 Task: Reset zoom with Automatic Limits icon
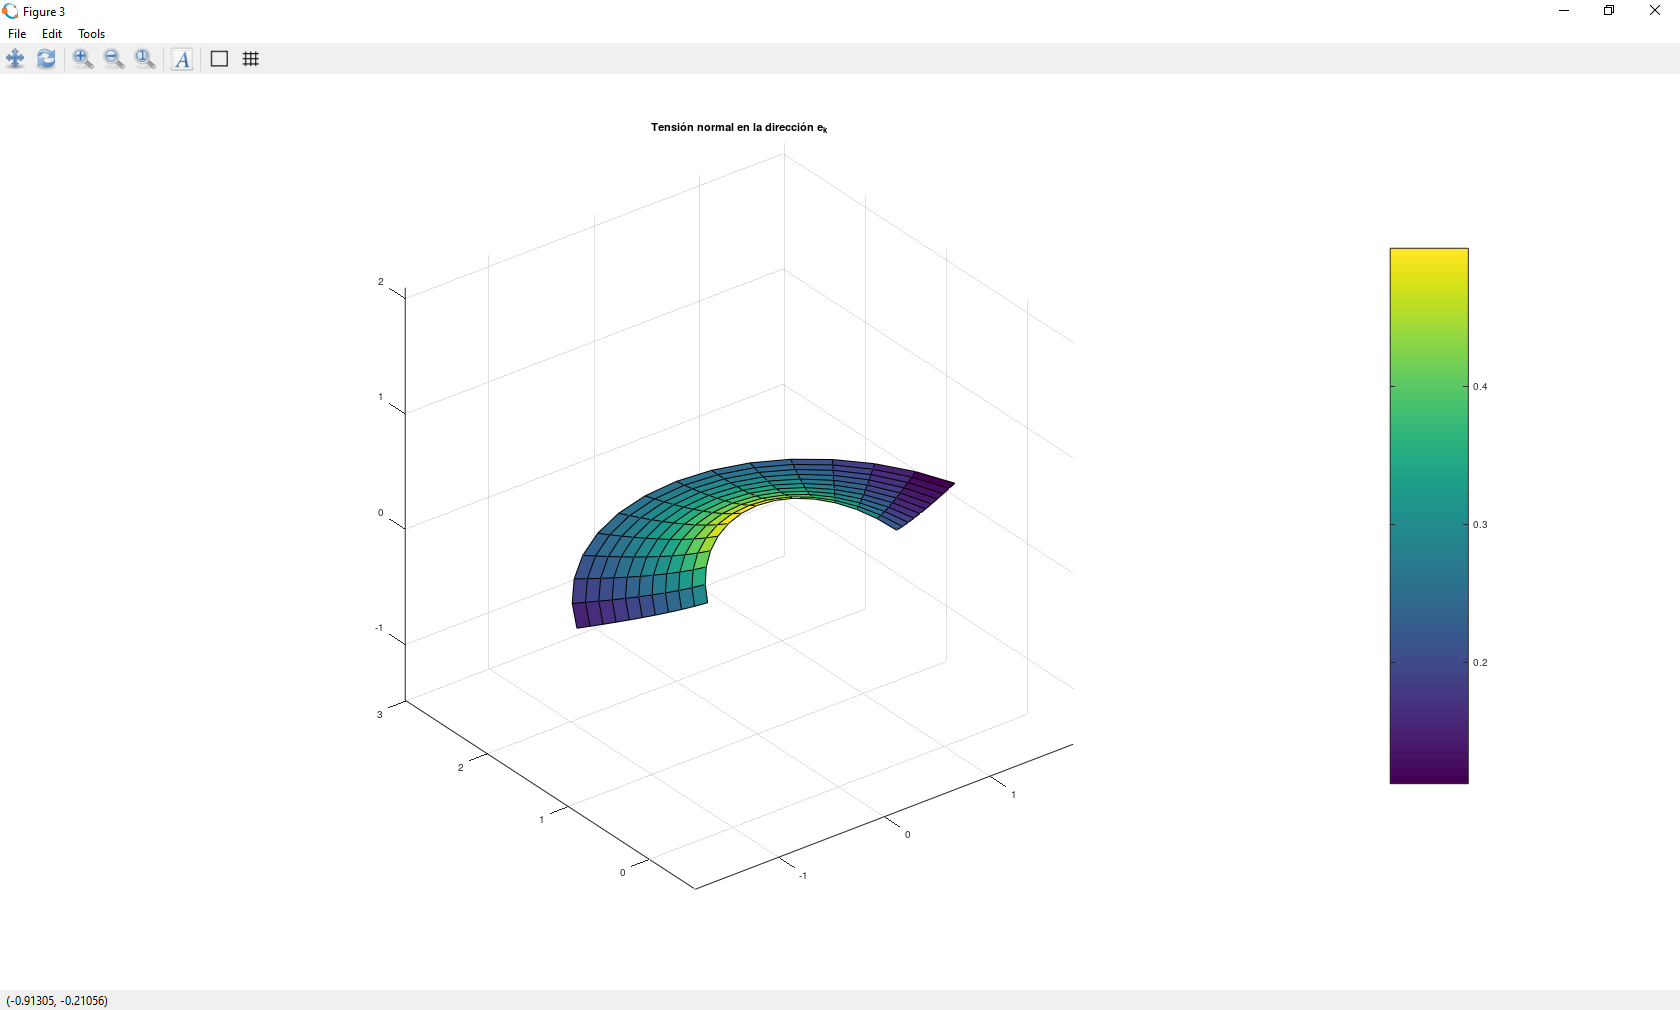[145, 59]
